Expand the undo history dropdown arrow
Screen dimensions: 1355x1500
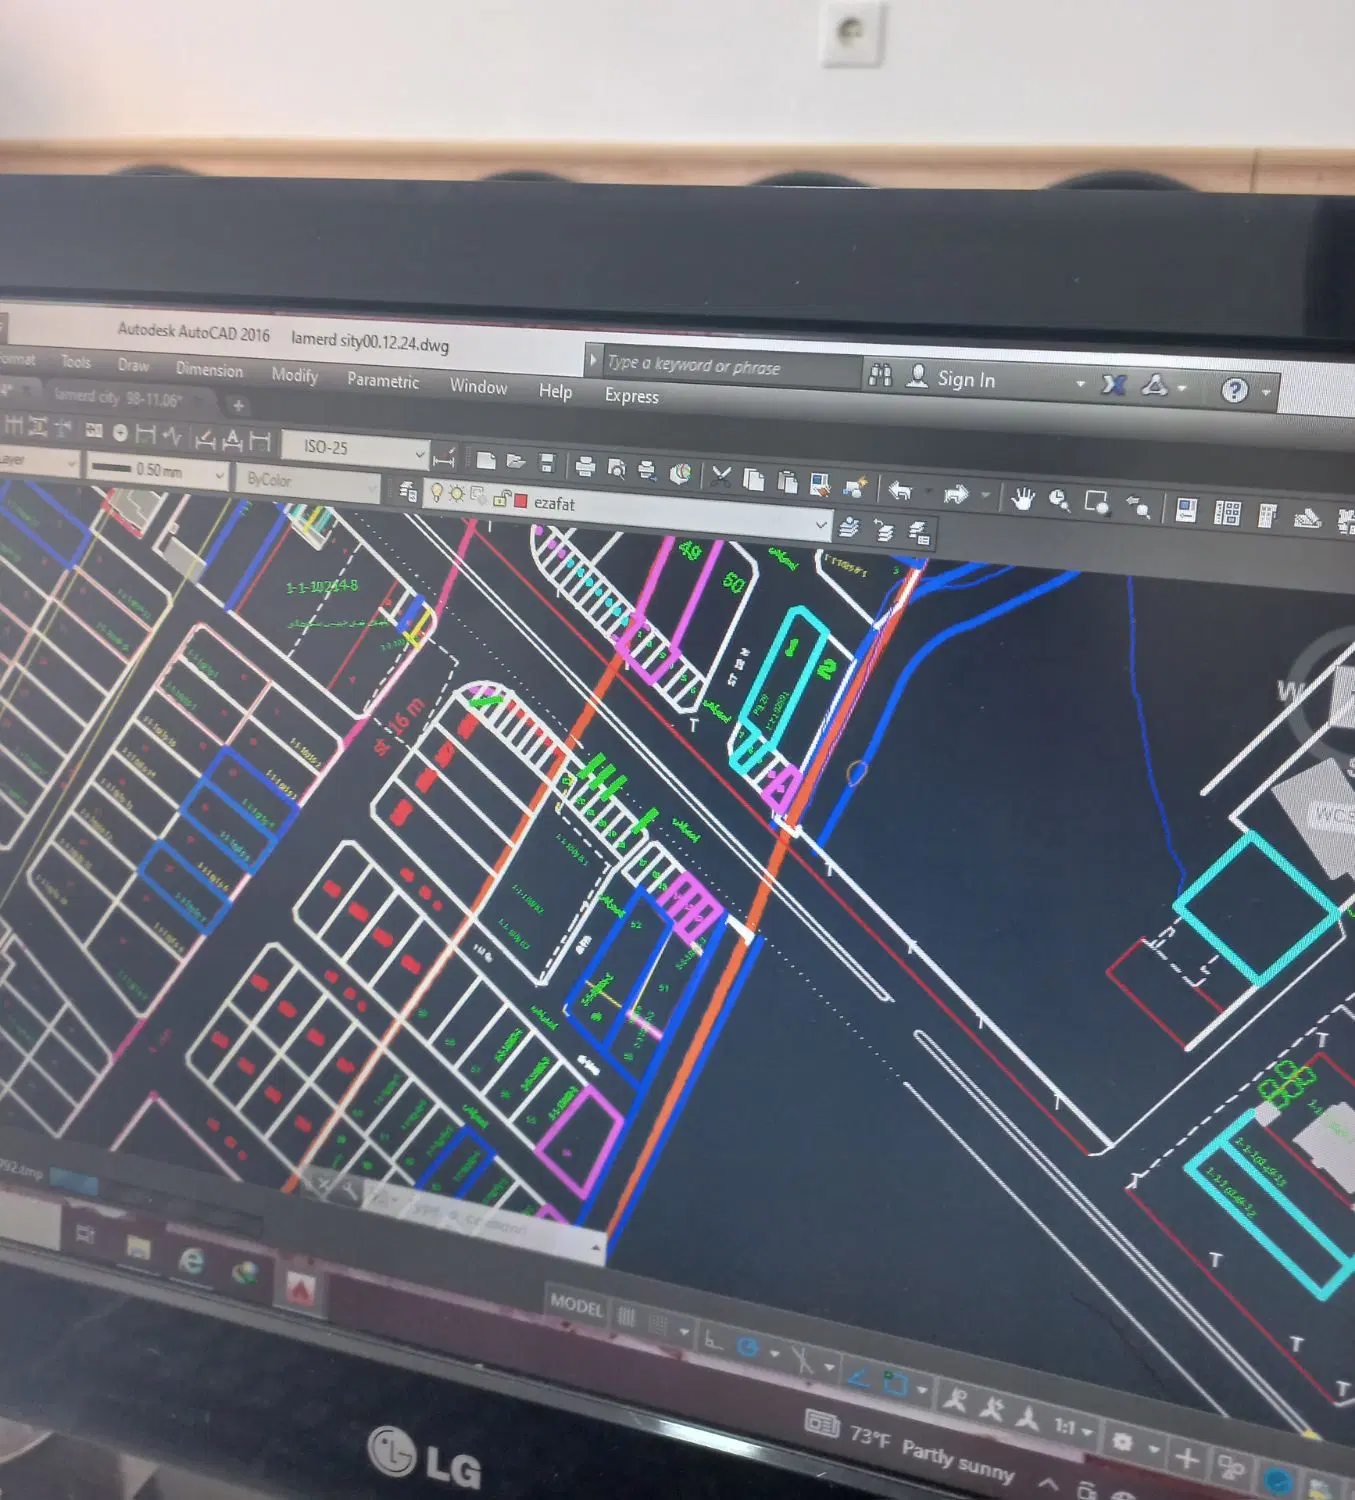click(929, 492)
